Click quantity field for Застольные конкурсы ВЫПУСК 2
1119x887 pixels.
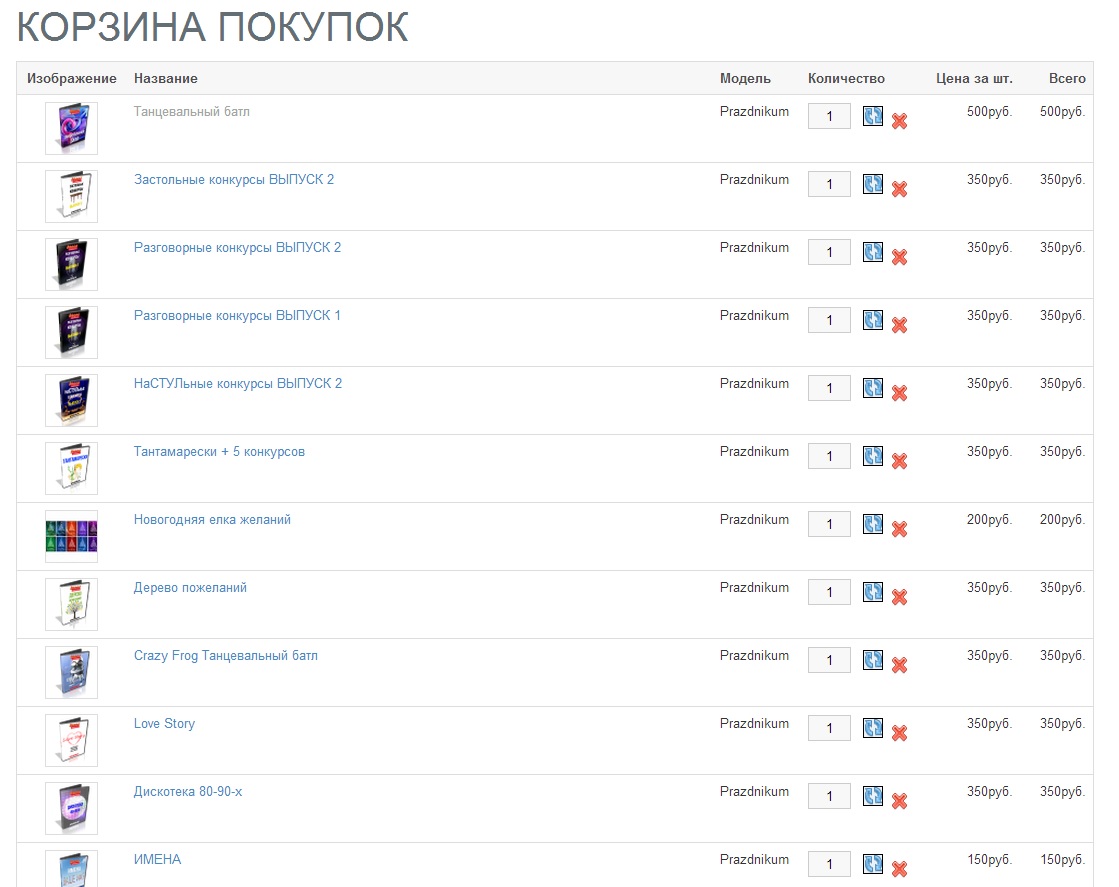pyautogui.click(x=829, y=184)
